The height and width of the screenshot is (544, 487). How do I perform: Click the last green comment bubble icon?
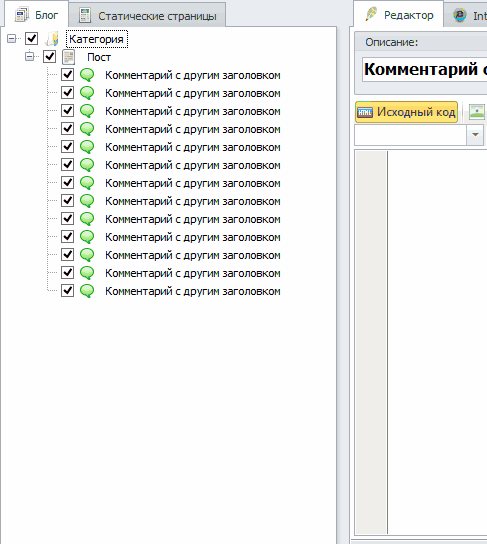click(x=87, y=291)
